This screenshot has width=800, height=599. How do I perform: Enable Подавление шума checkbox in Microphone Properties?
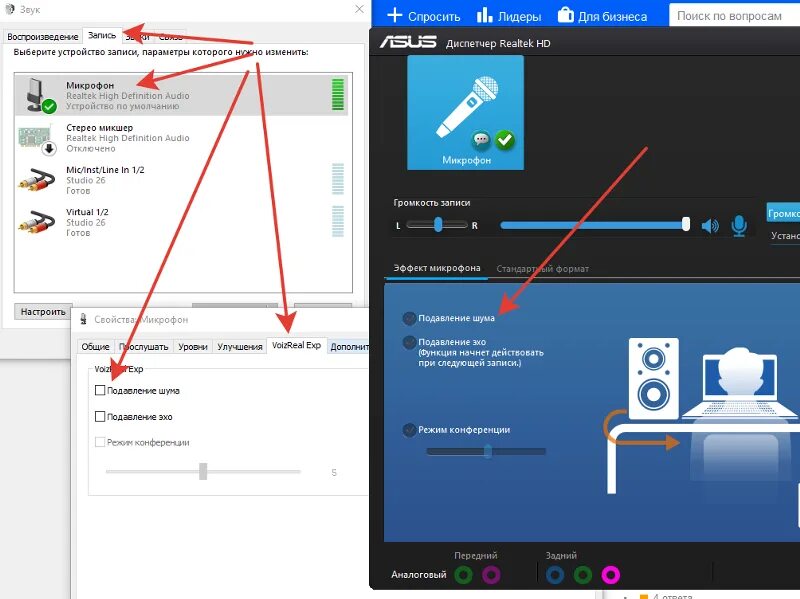point(100,390)
